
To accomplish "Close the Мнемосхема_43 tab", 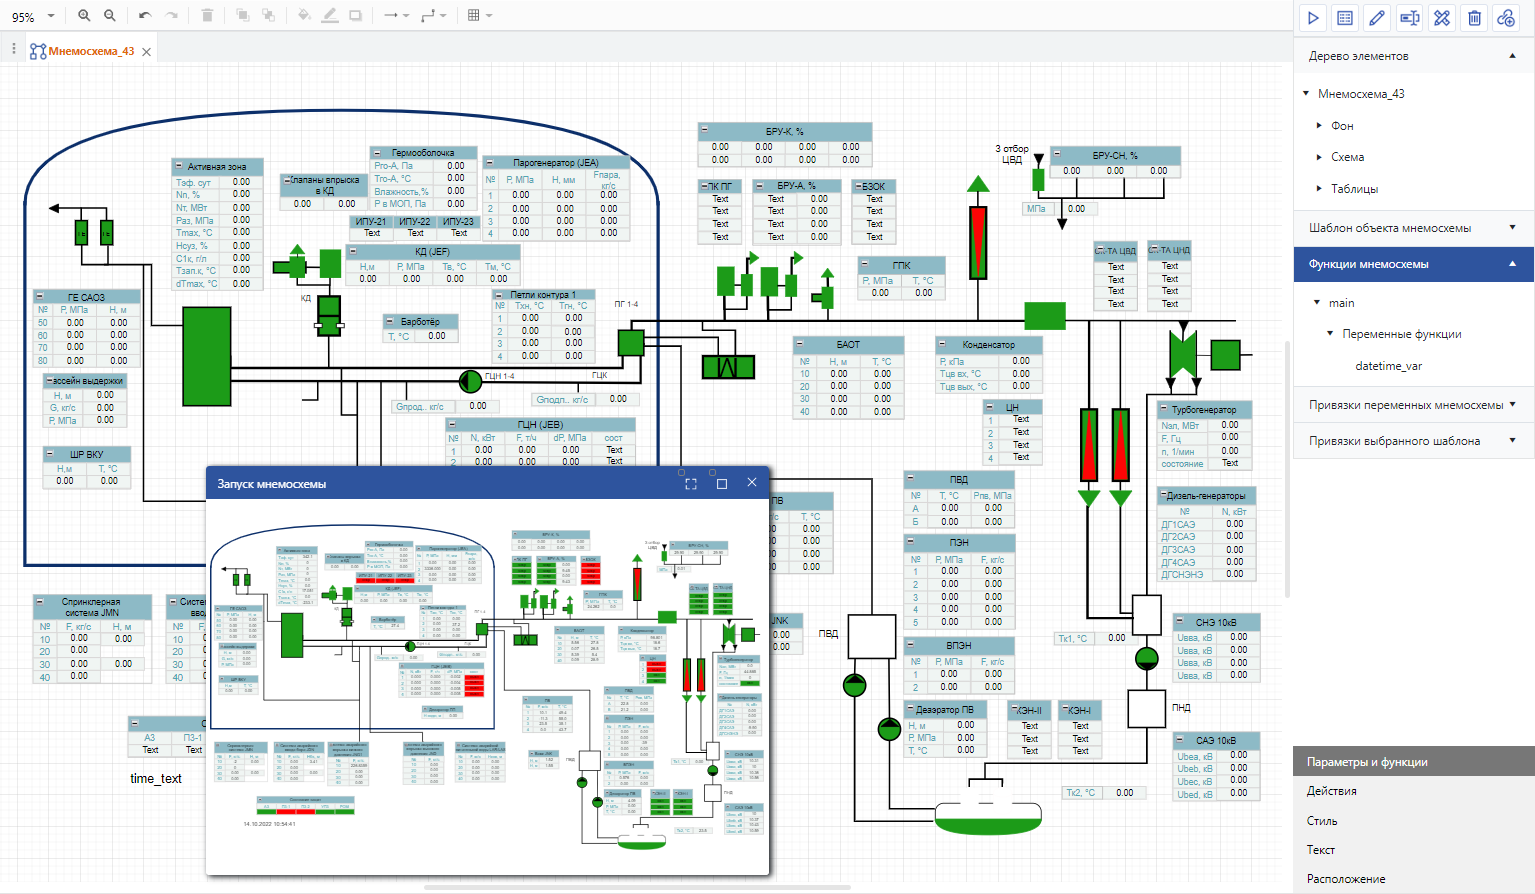I will (x=147, y=52).
